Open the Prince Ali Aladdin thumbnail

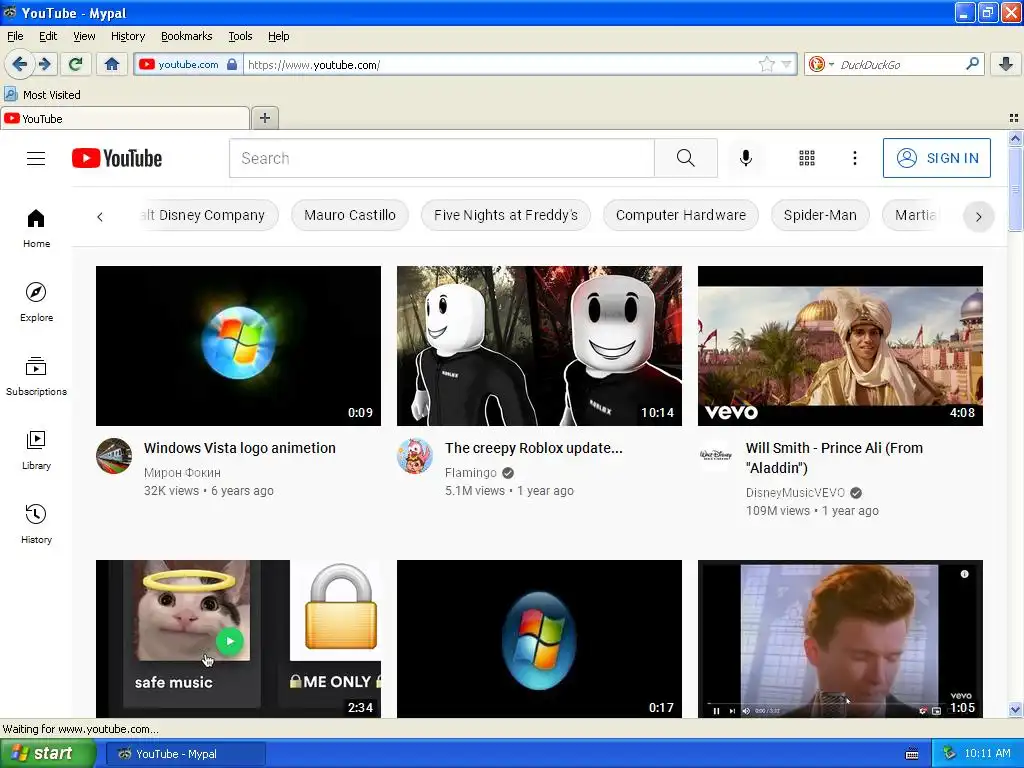pyautogui.click(x=840, y=346)
